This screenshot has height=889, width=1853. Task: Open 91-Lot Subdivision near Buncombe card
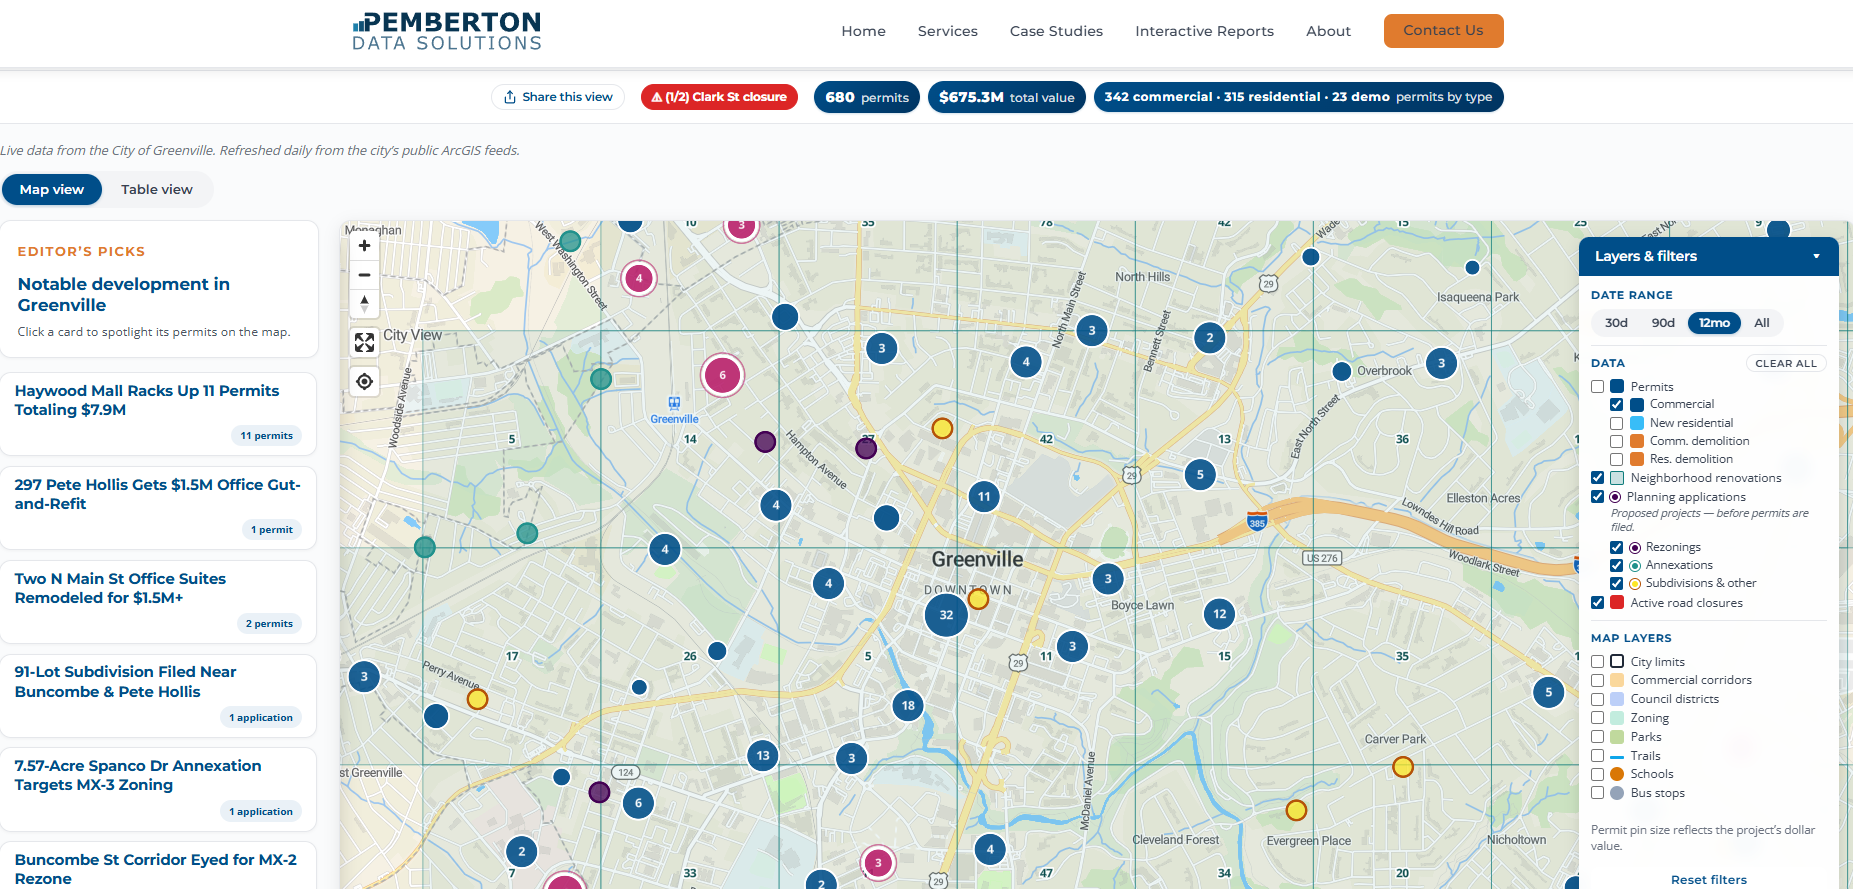tap(158, 696)
